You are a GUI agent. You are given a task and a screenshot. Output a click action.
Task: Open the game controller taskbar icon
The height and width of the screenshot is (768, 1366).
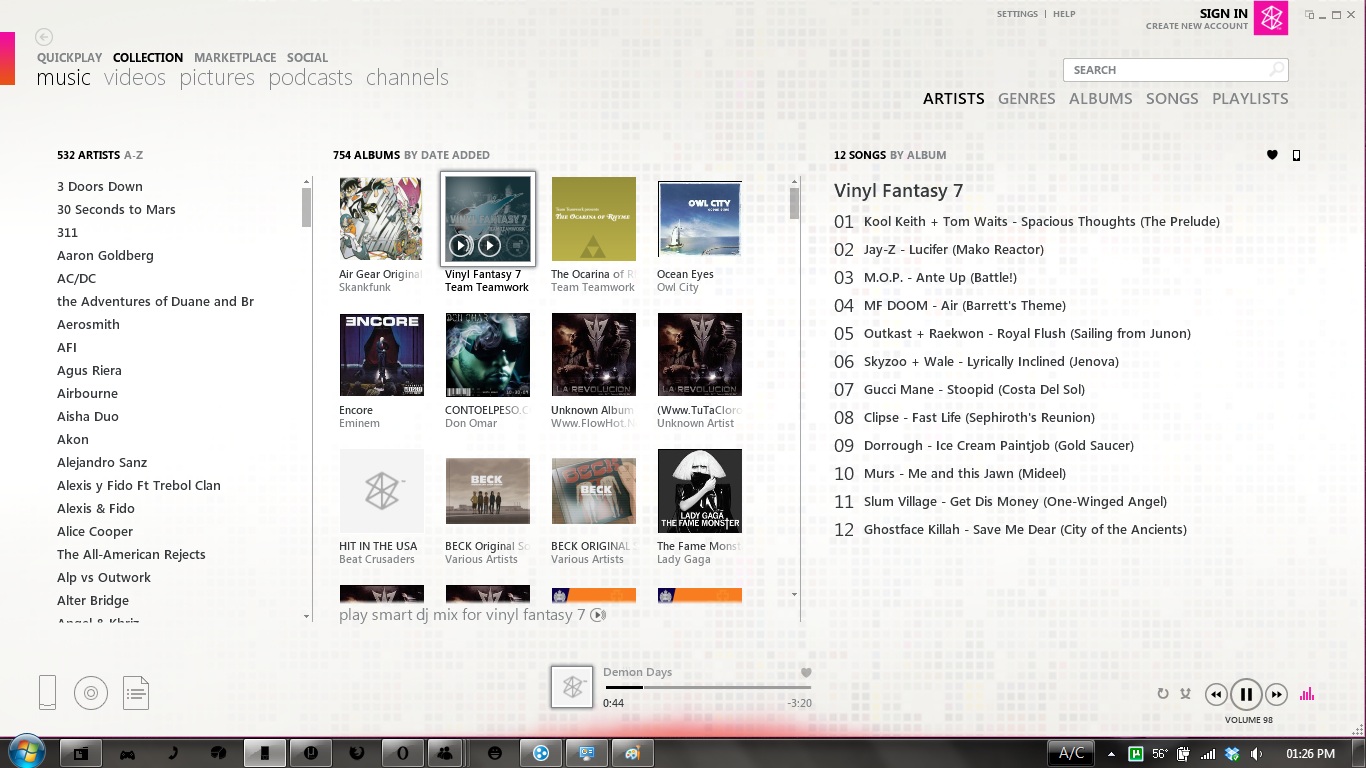(x=127, y=753)
